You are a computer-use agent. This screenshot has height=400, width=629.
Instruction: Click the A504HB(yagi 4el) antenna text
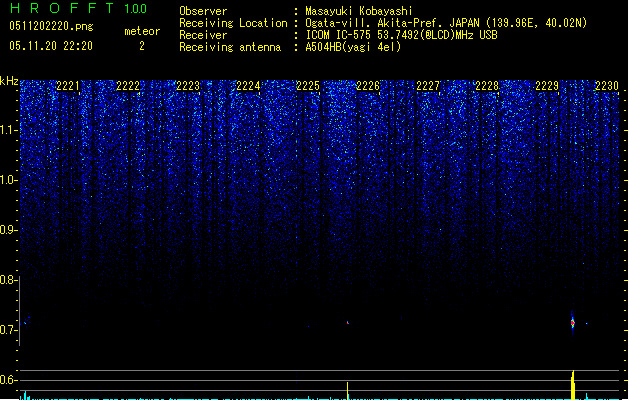pos(353,47)
